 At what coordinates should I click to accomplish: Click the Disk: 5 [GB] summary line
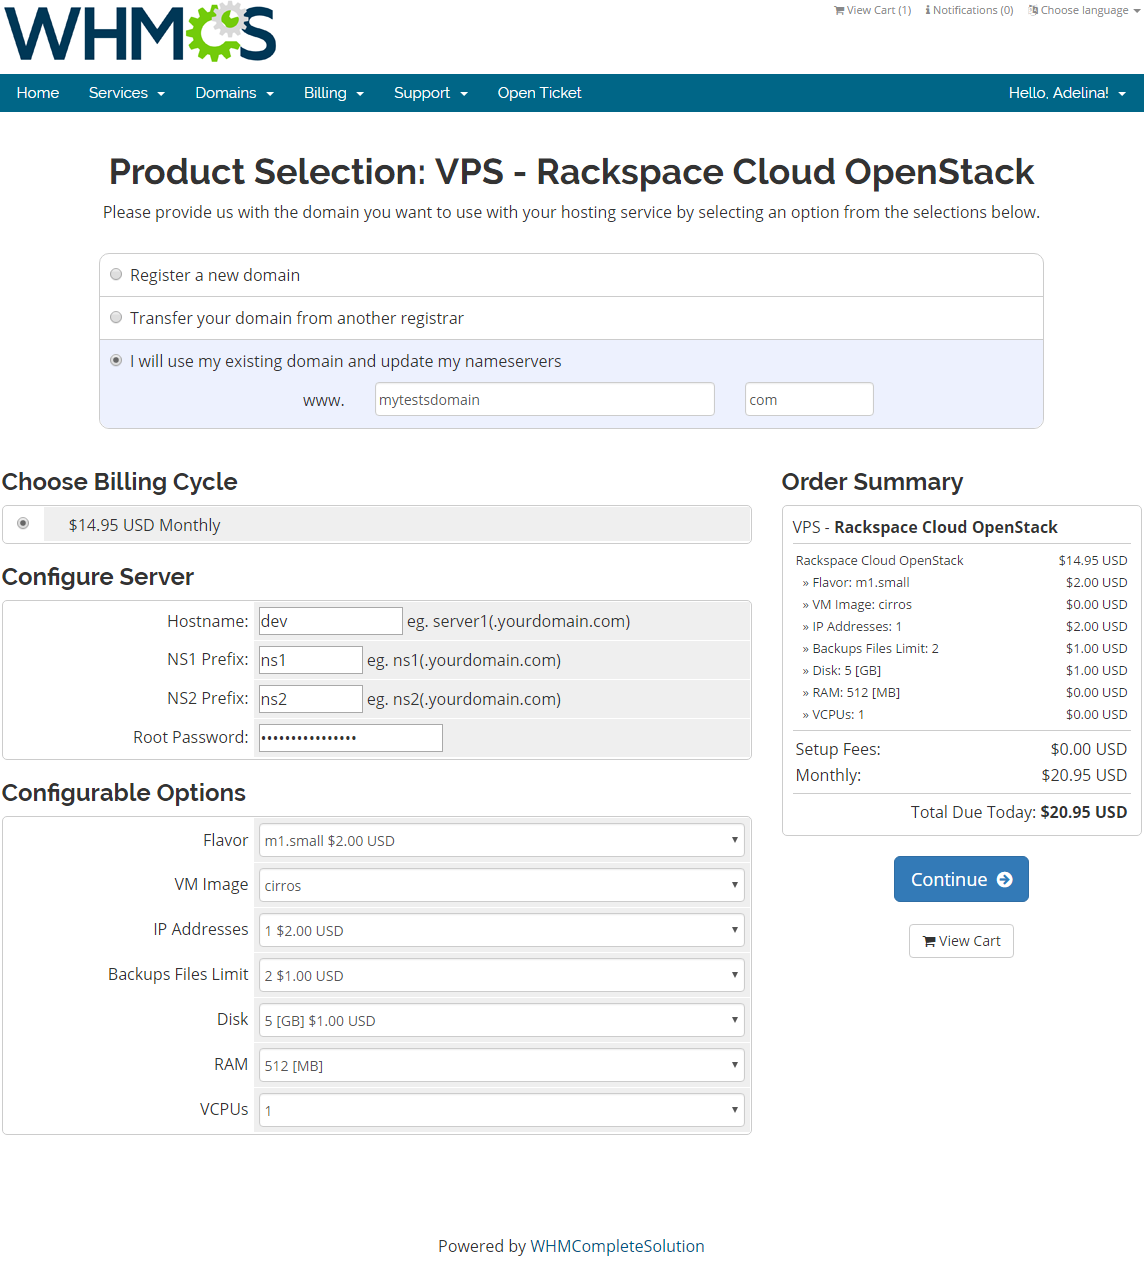click(x=961, y=670)
